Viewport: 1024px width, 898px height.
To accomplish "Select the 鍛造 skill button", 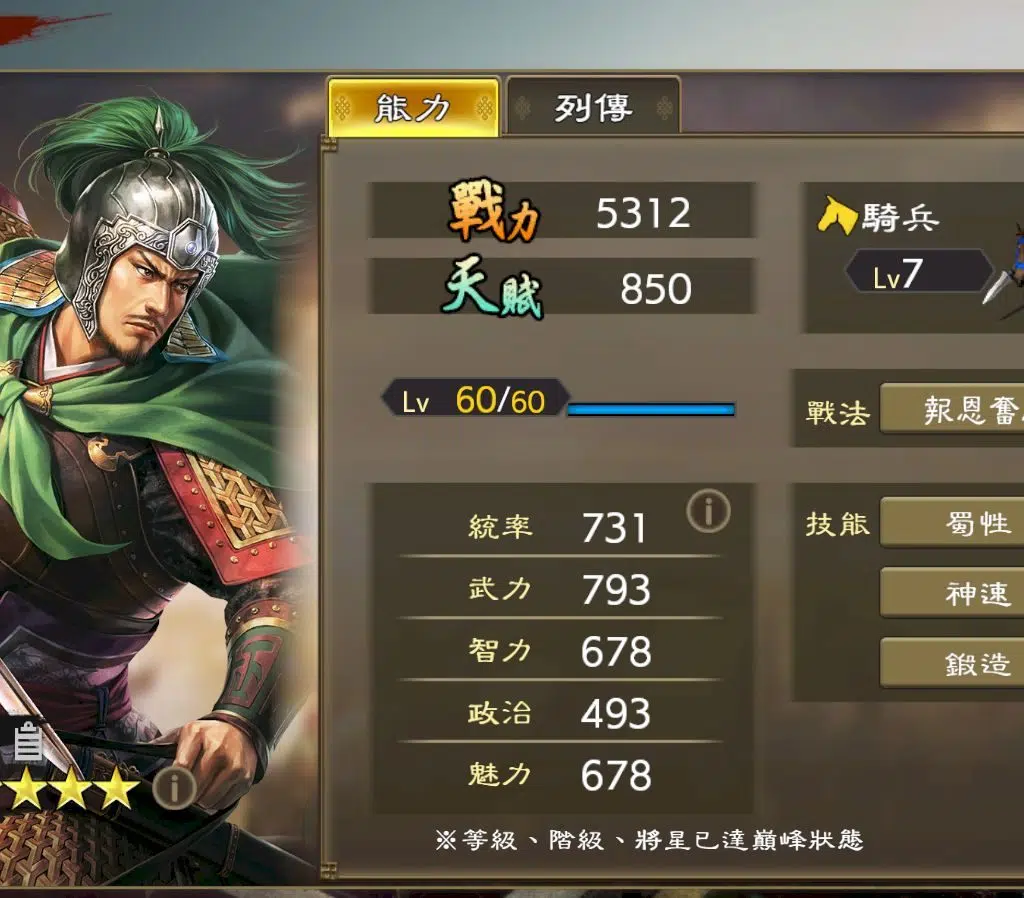I will click(952, 664).
